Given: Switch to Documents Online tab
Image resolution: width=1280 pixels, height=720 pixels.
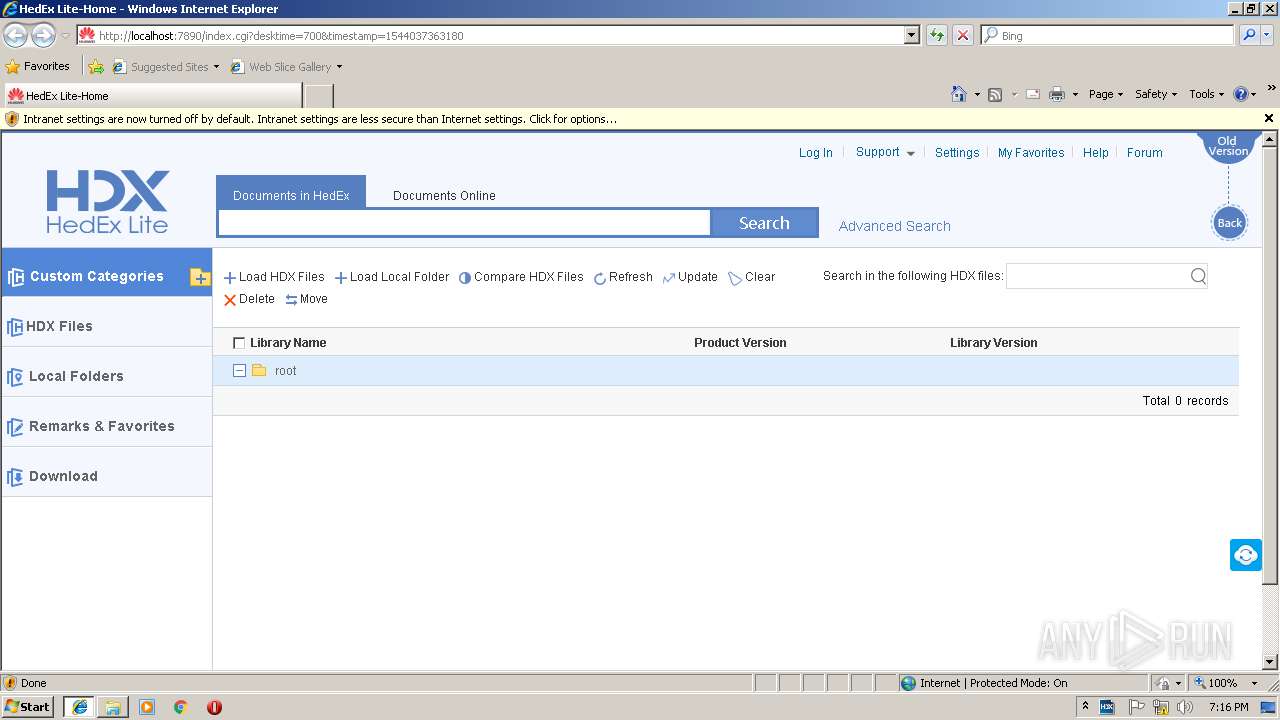Looking at the screenshot, I should click(x=444, y=195).
